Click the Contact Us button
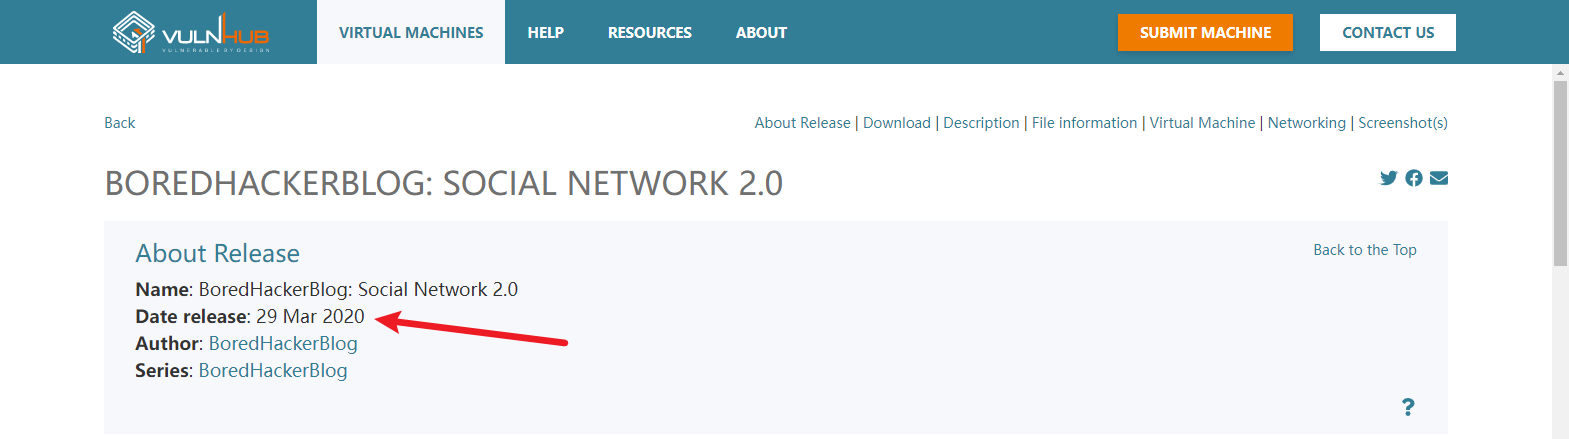This screenshot has height=439, width=1569. (1388, 32)
